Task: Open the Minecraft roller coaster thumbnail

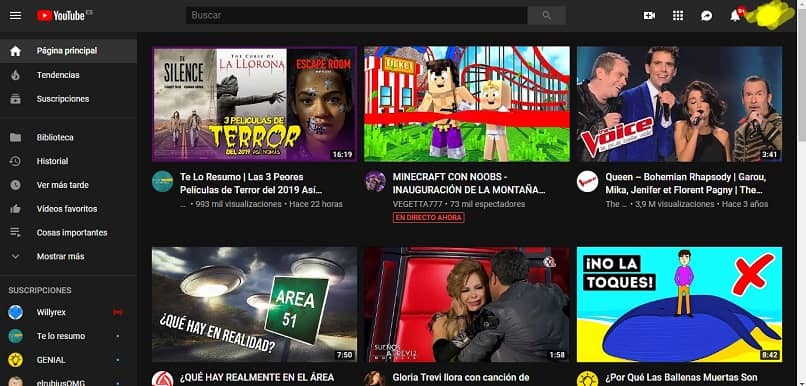Action: pyautogui.click(x=467, y=104)
